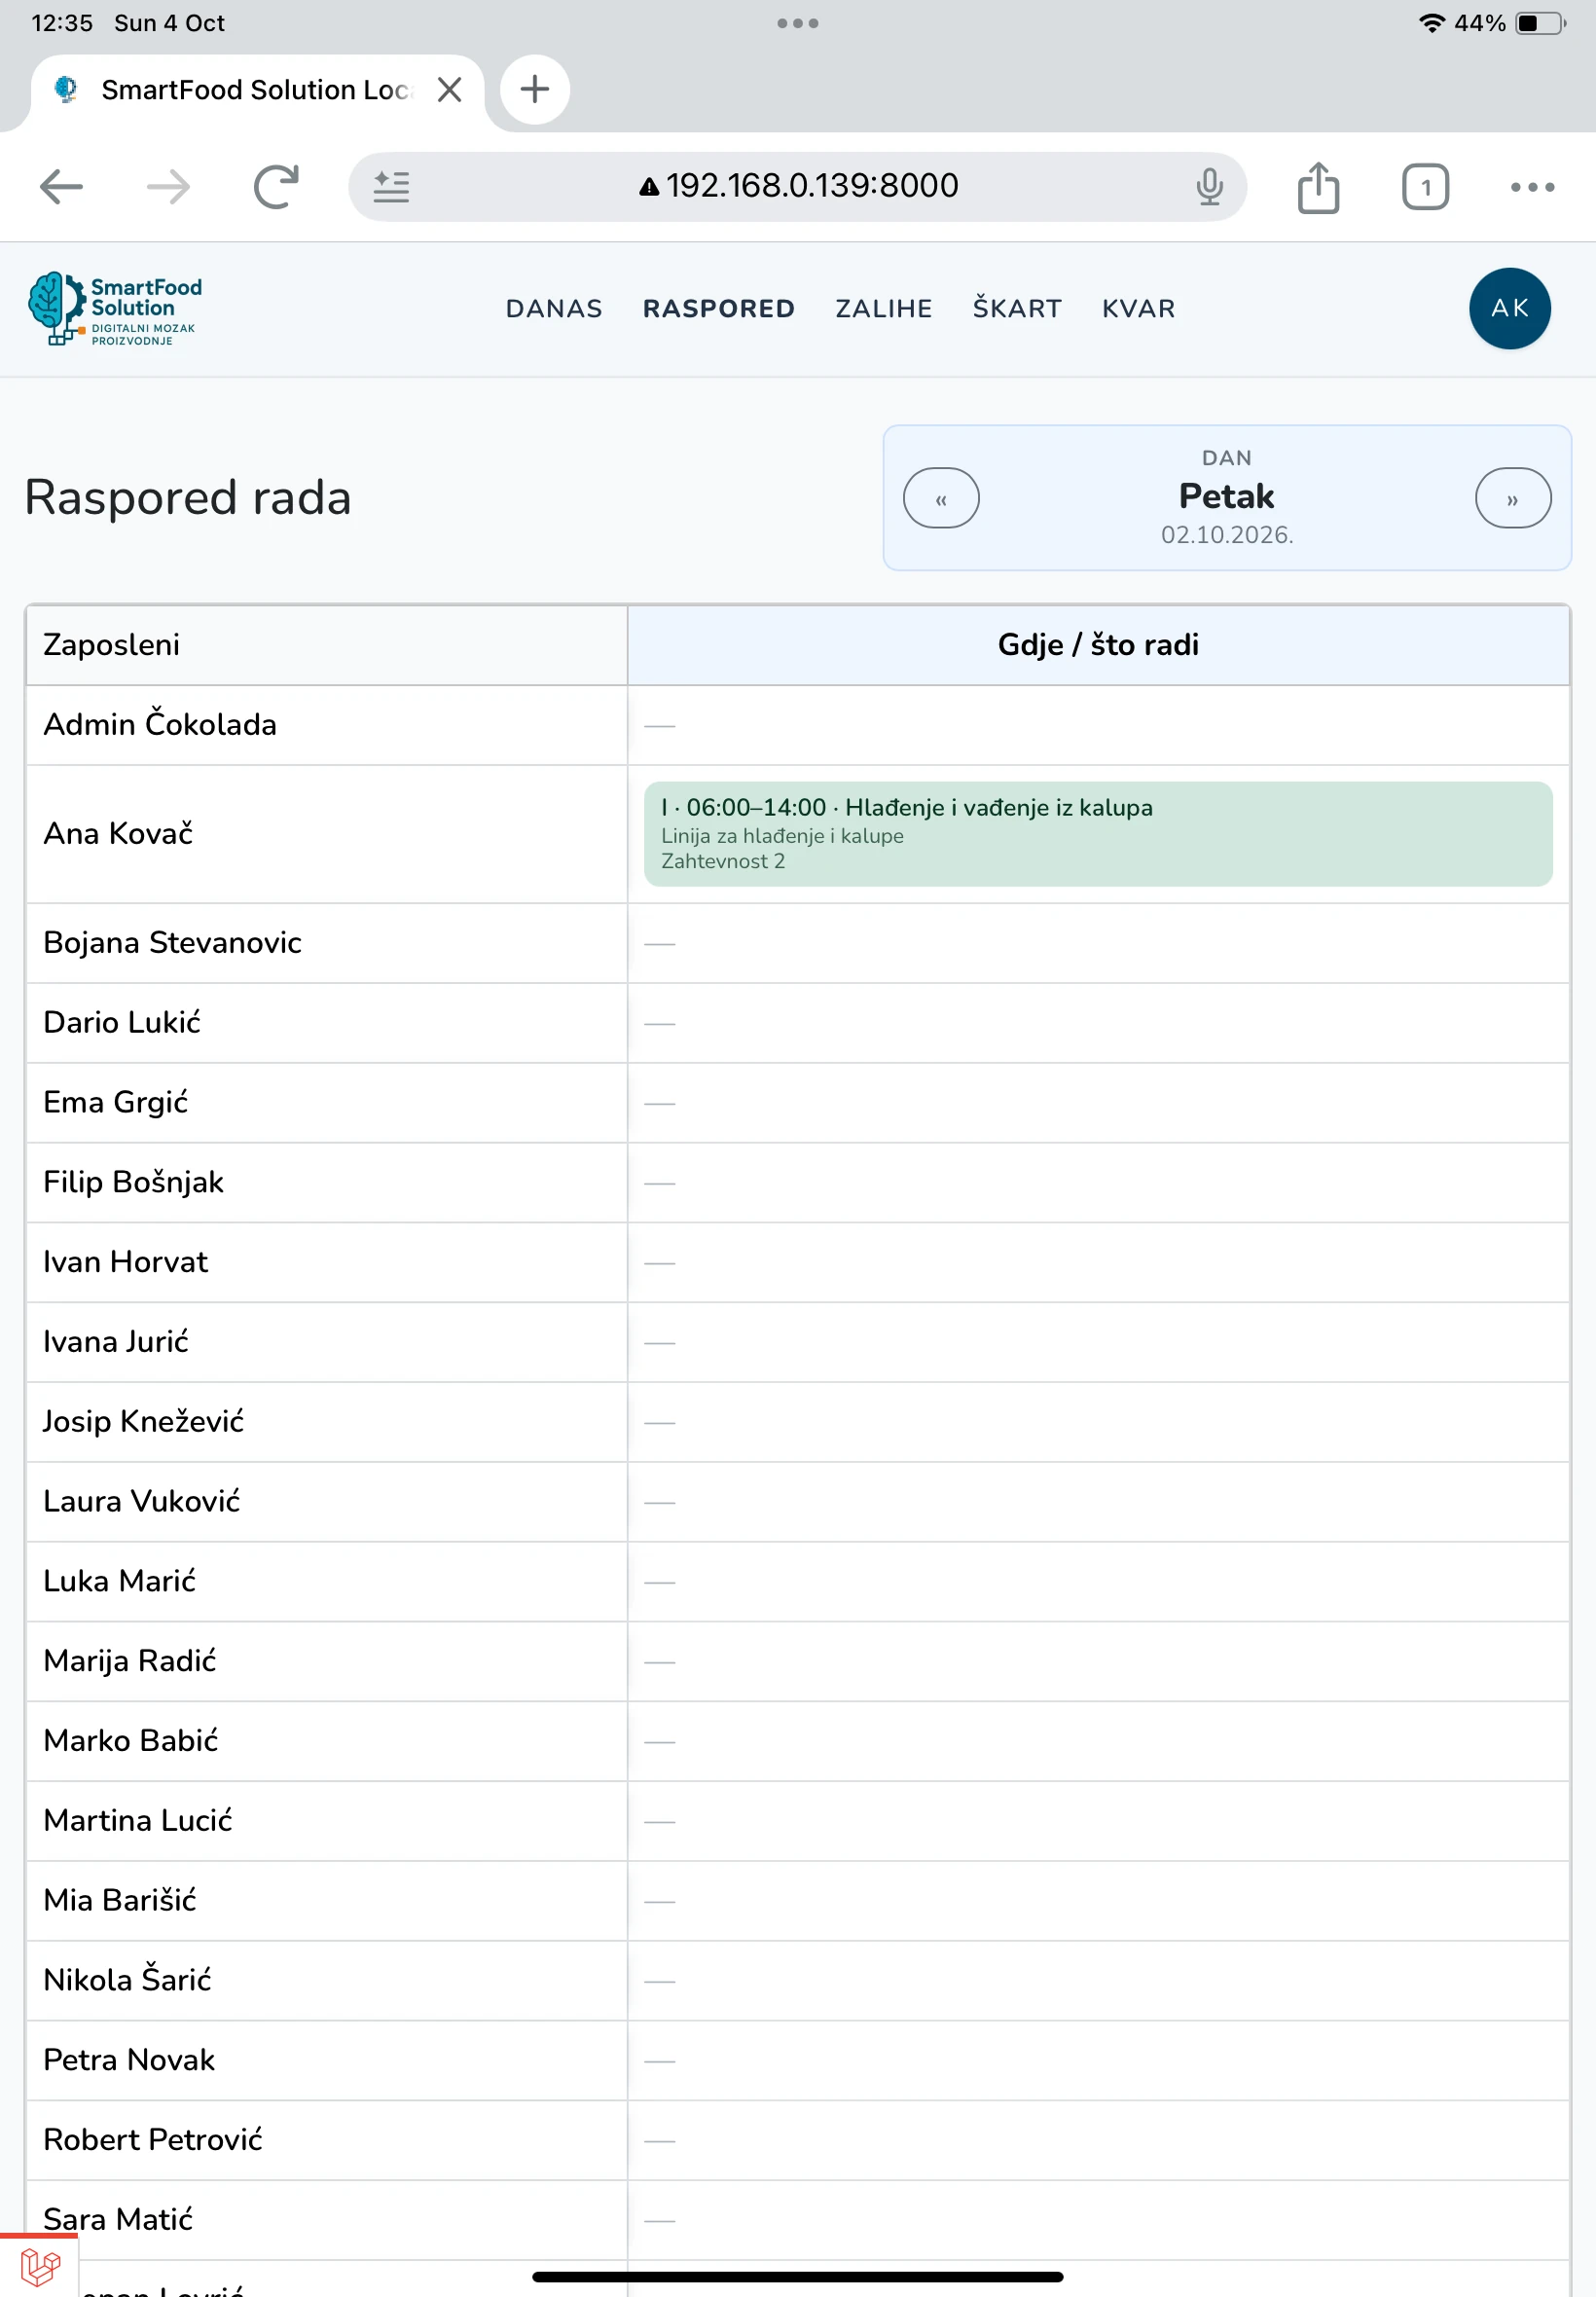Open the browser three-dot menu
Screen dimensions: 1596x2297
1532,187
